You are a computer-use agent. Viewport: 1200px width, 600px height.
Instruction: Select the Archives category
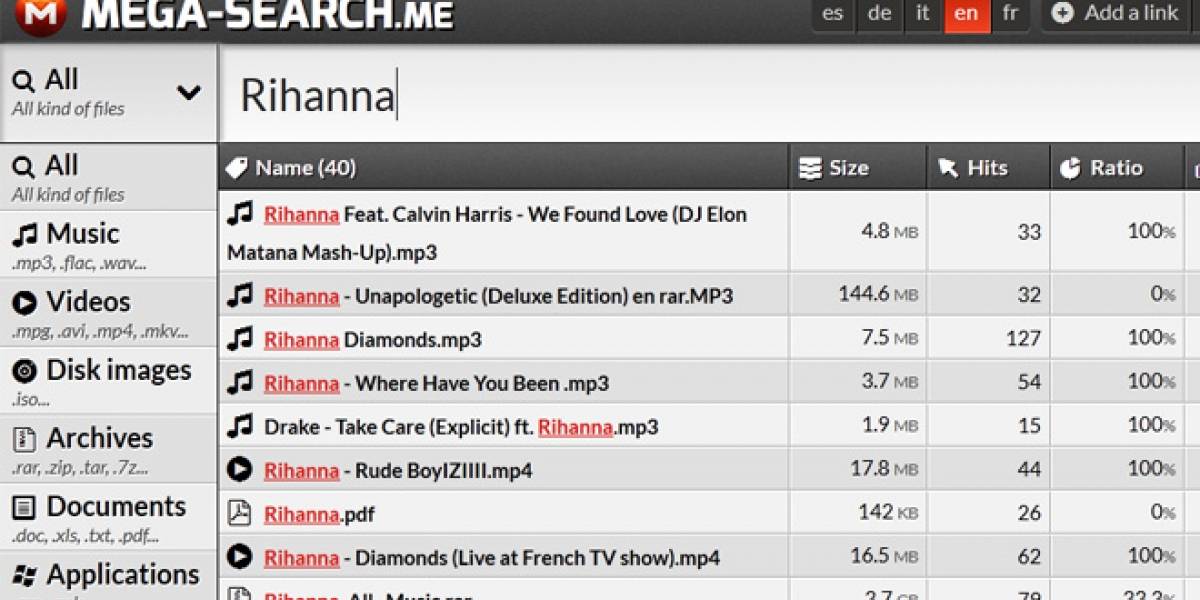click(108, 449)
